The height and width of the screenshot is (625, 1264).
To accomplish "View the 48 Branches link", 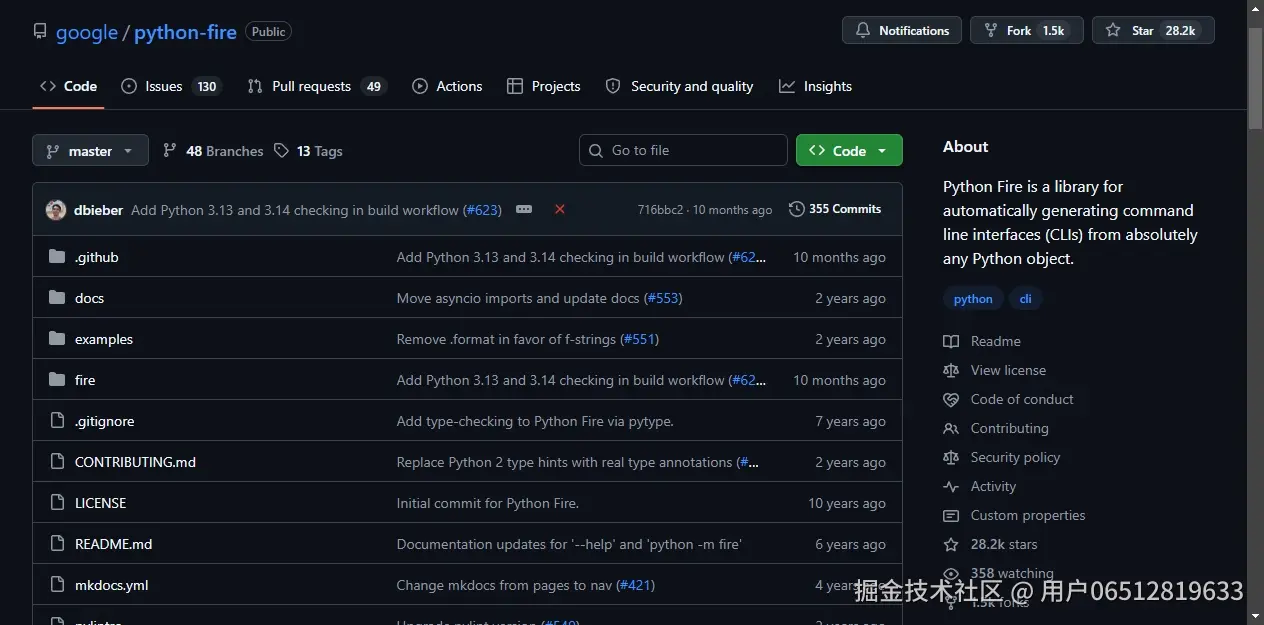I will point(213,151).
